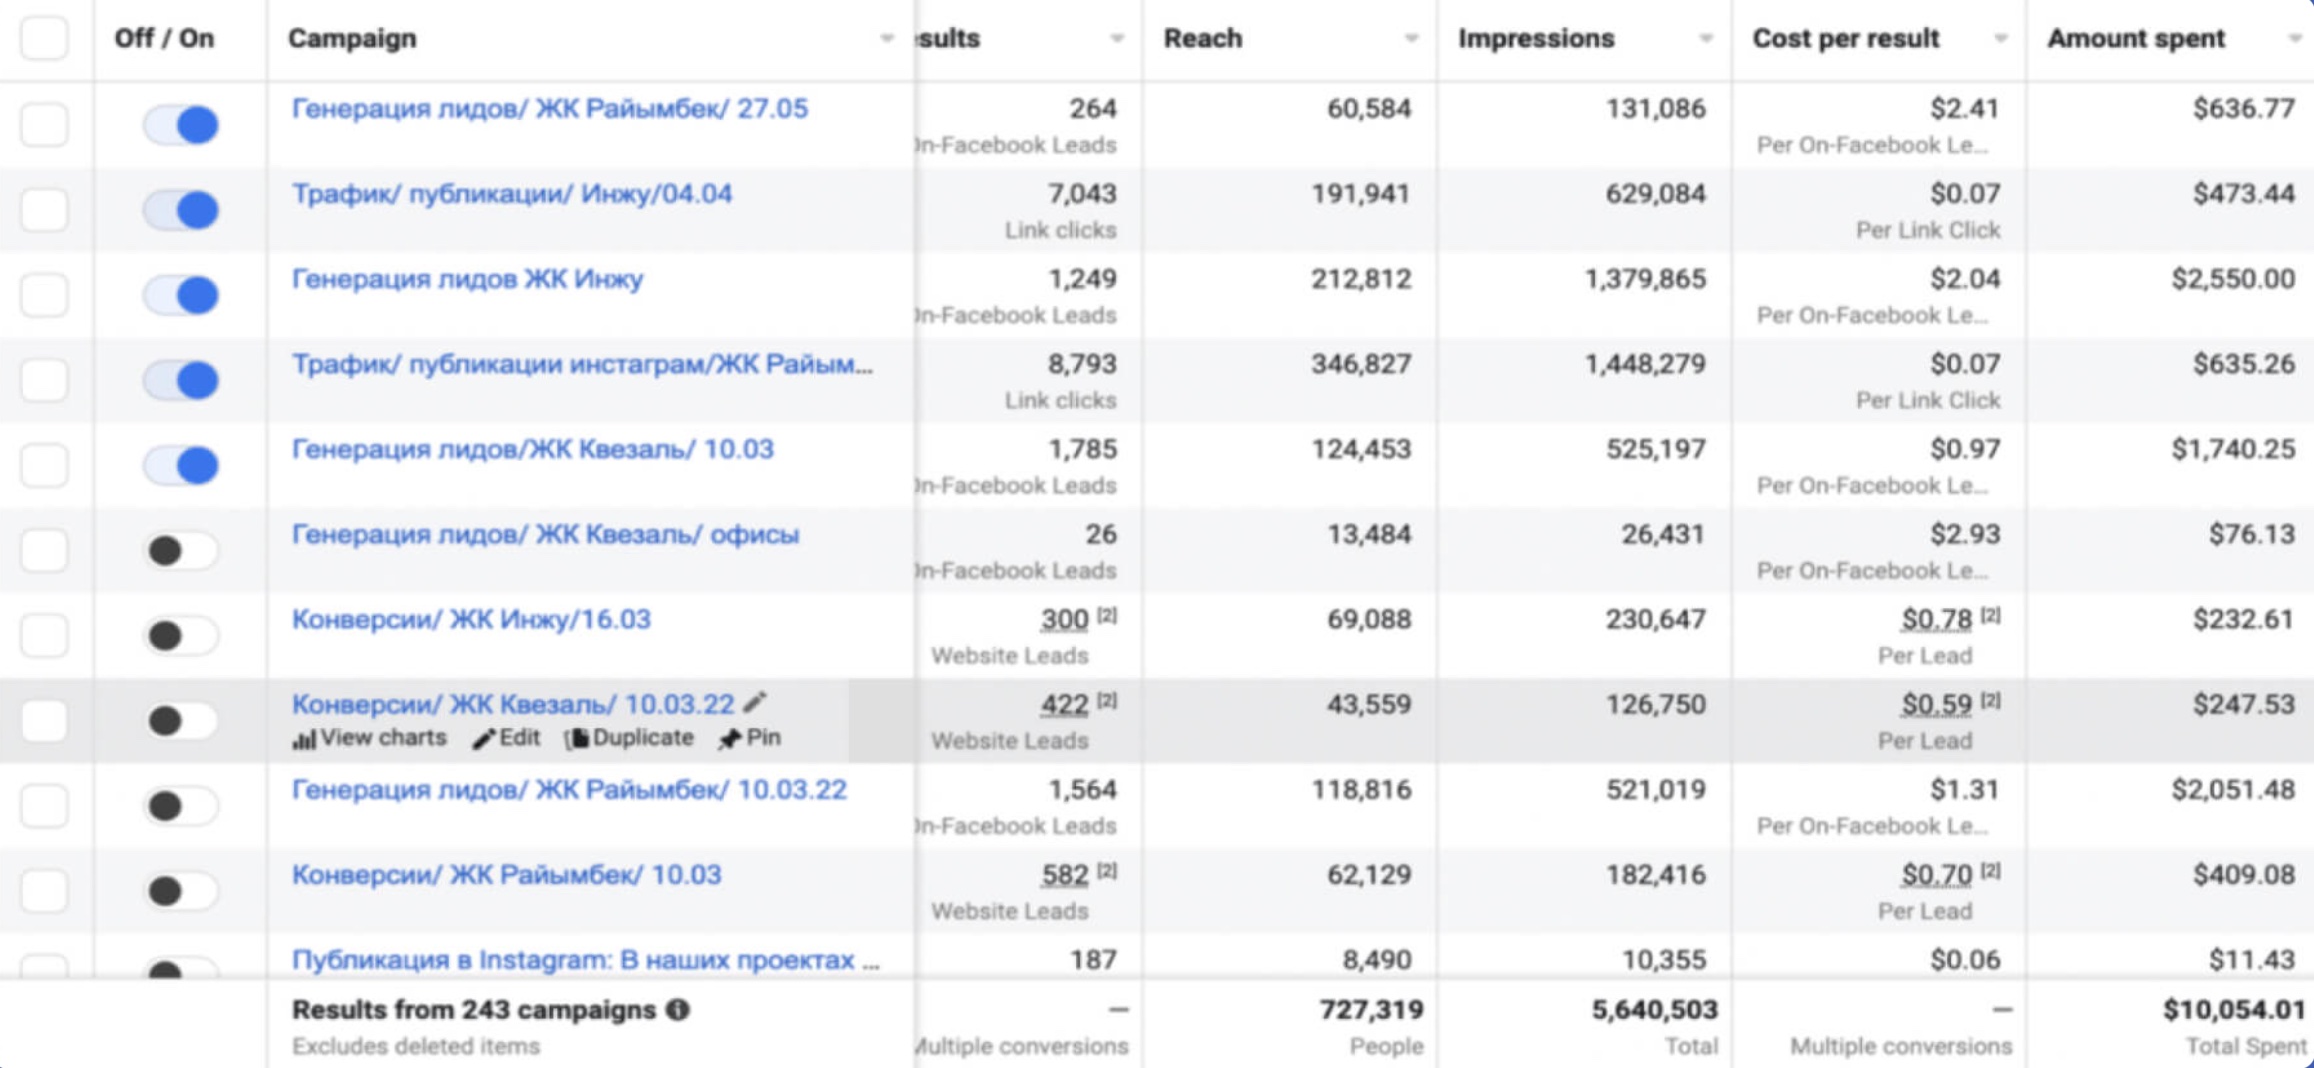Enable Генерация лидов/ ЖК Райымбек/ 10.03.22 campaign
Image resolution: width=2314 pixels, height=1068 pixels.
(x=181, y=805)
